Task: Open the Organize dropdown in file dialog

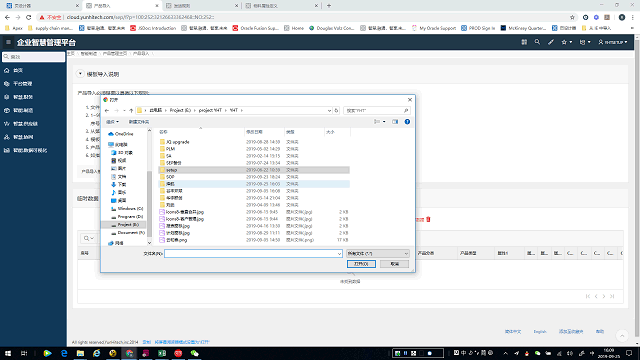Action: click(112, 122)
